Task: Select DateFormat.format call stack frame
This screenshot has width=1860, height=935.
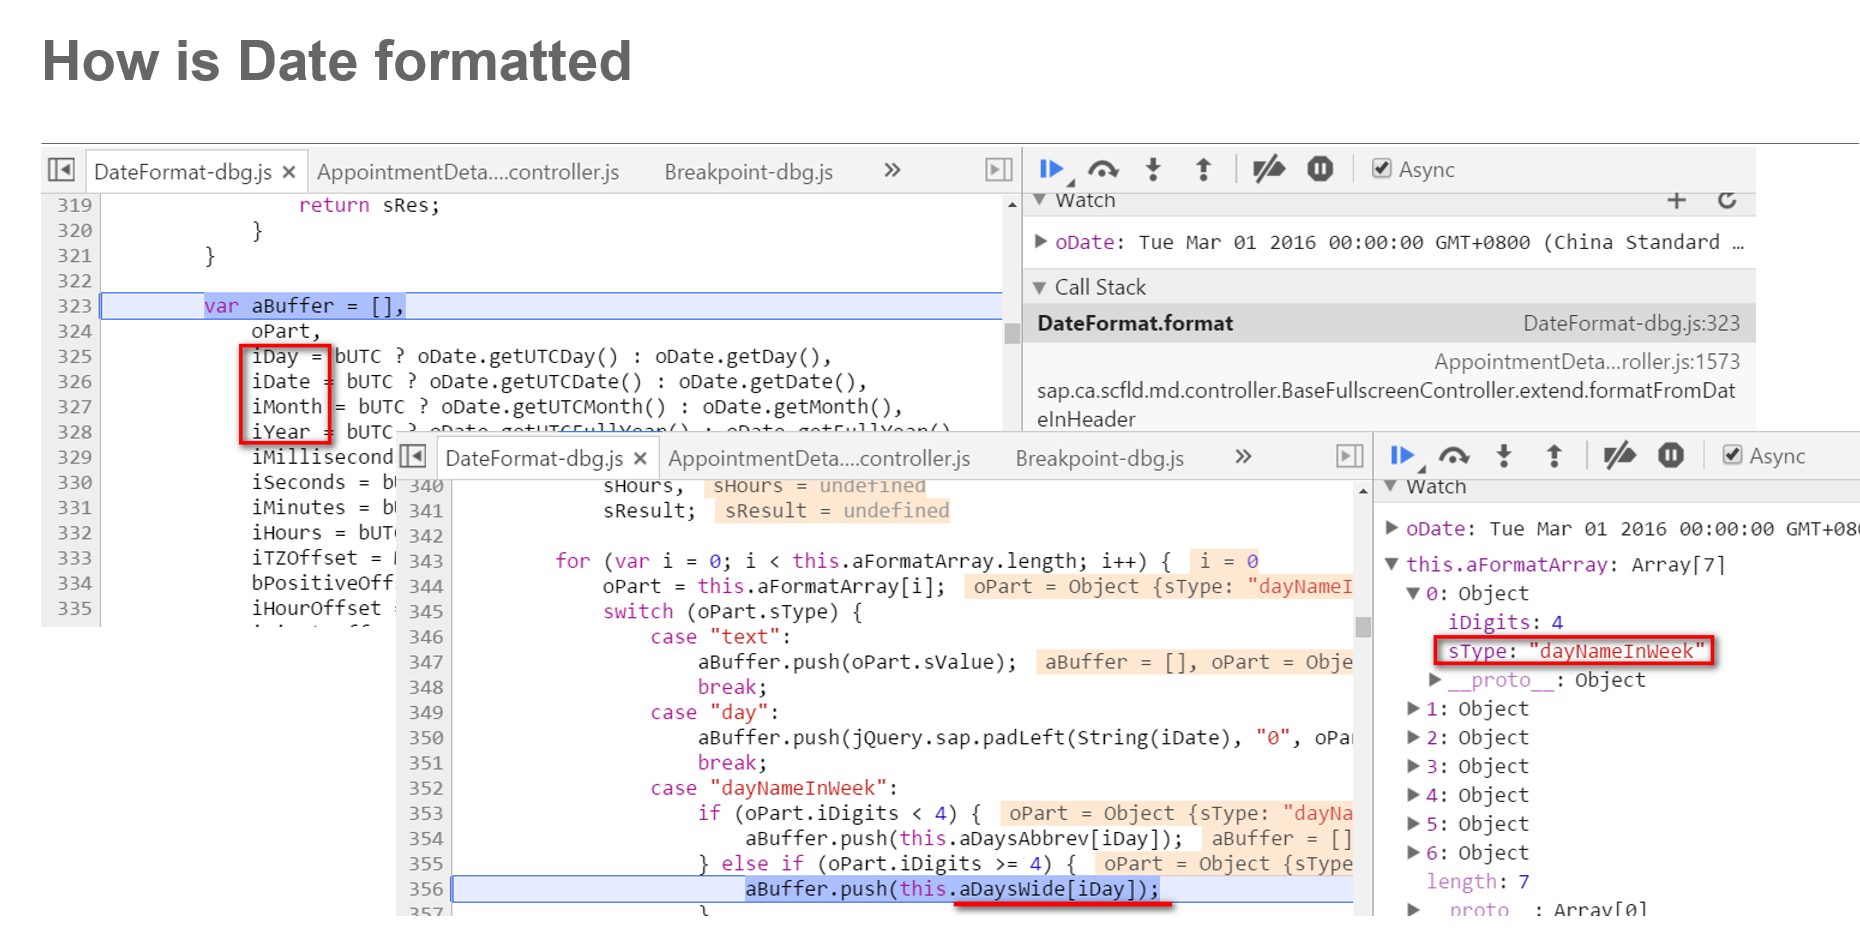Action: [1388, 323]
